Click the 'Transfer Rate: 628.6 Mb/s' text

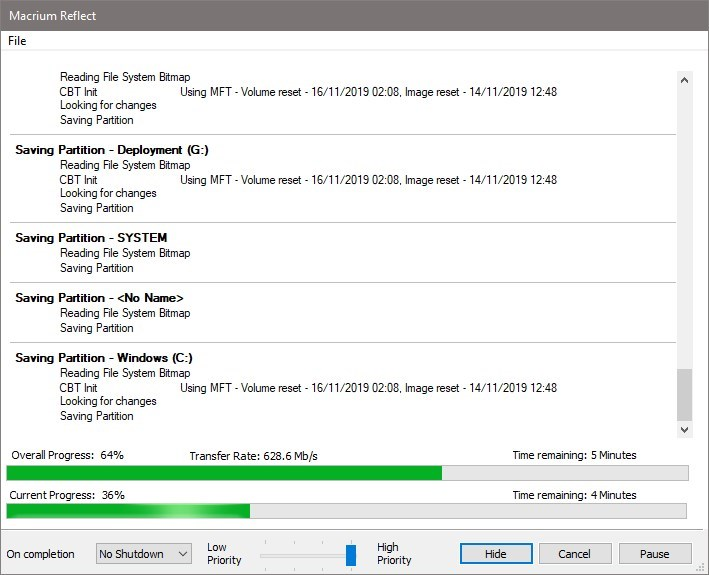click(254, 456)
